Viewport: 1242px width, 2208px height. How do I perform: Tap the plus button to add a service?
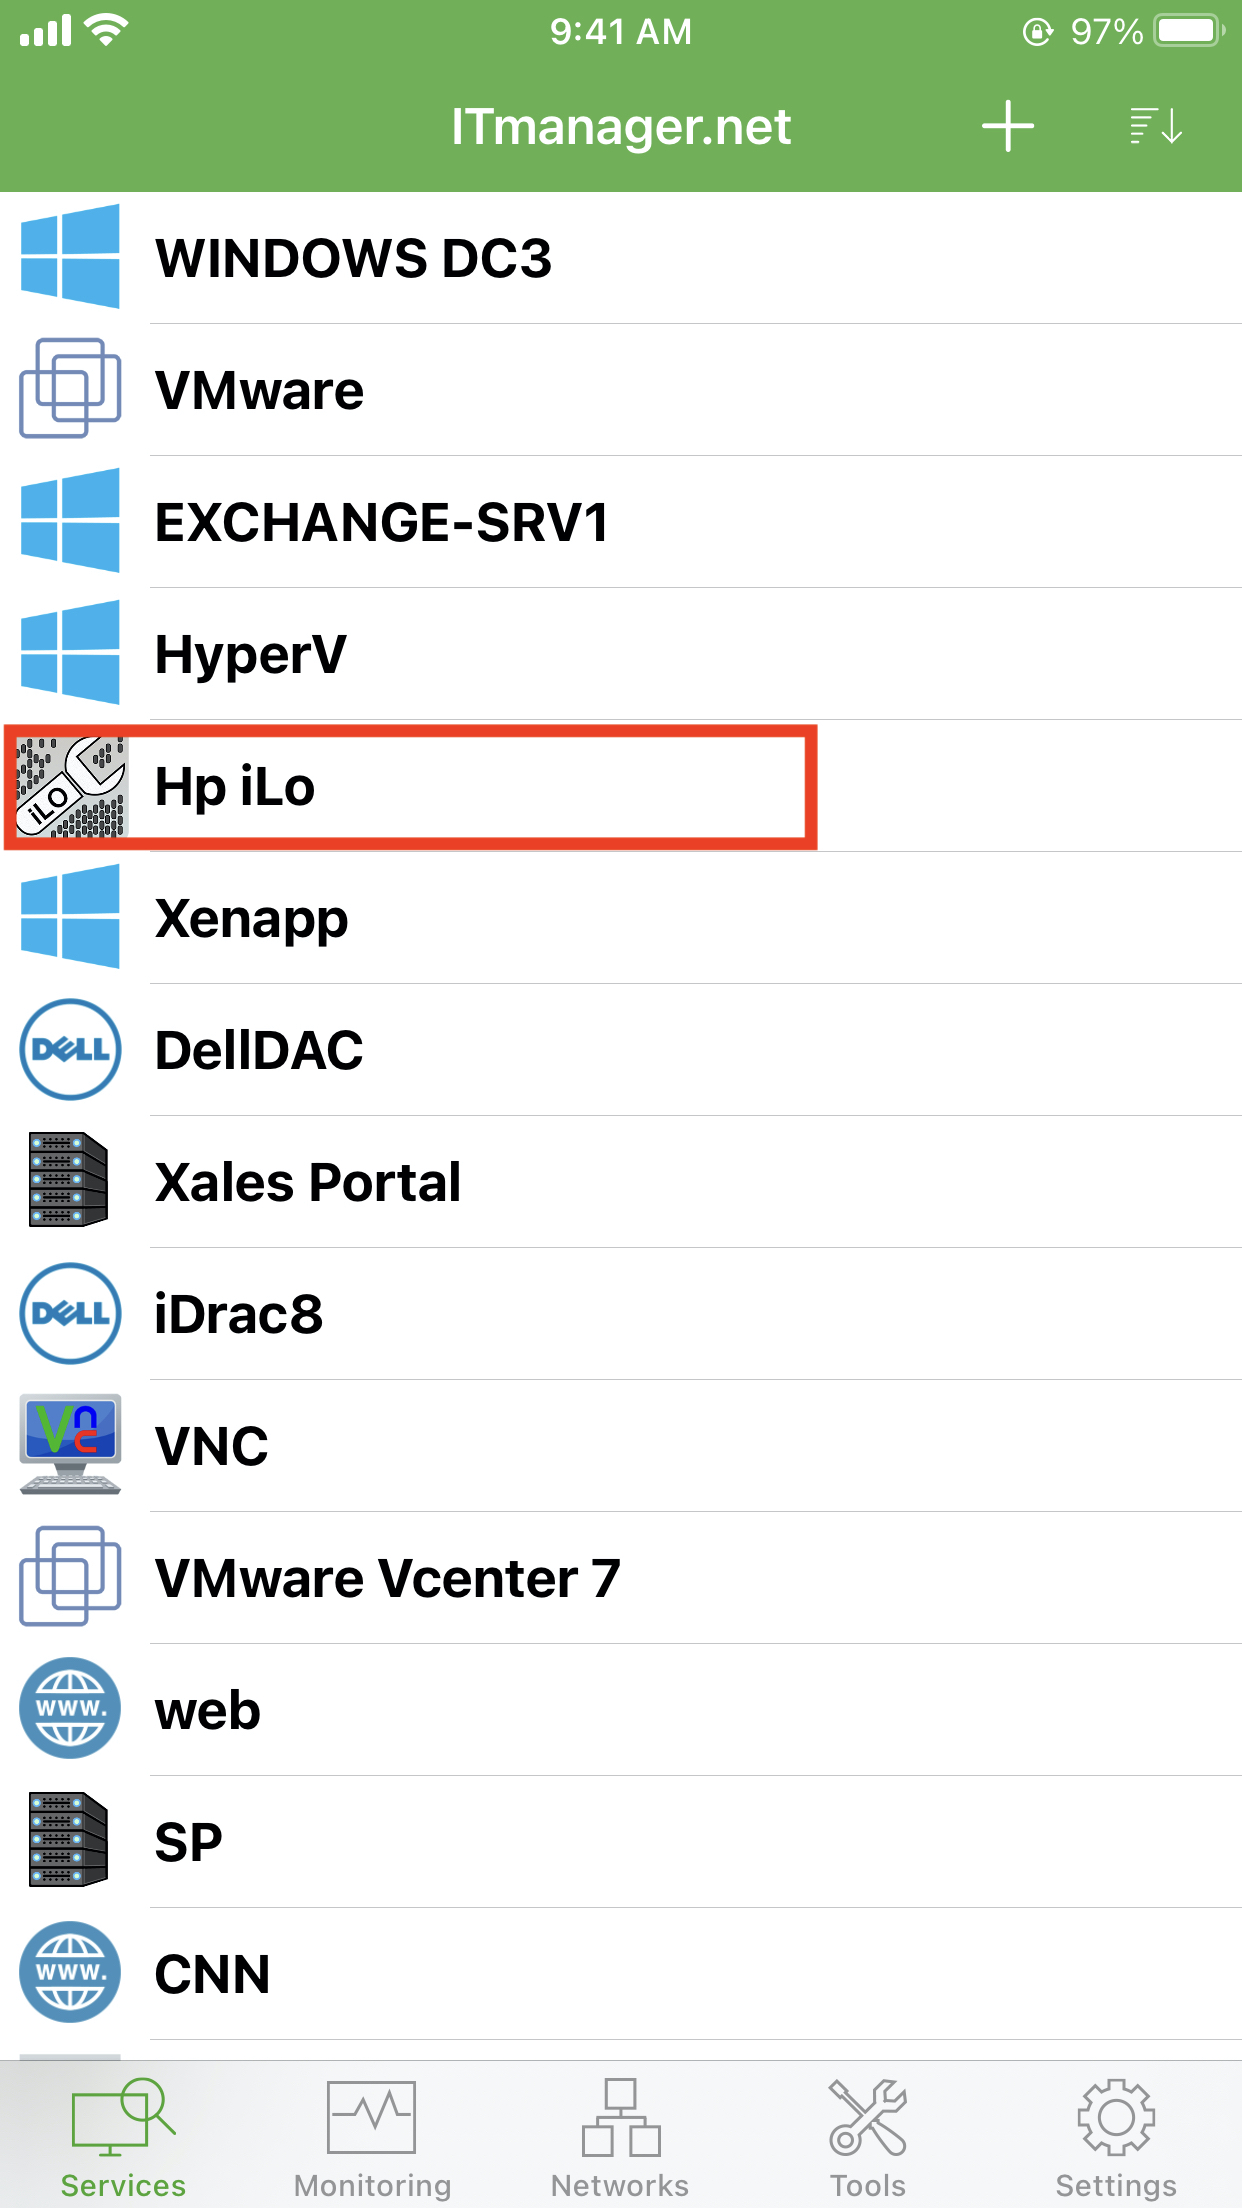pyautogui.click(x=1007, y=127)
